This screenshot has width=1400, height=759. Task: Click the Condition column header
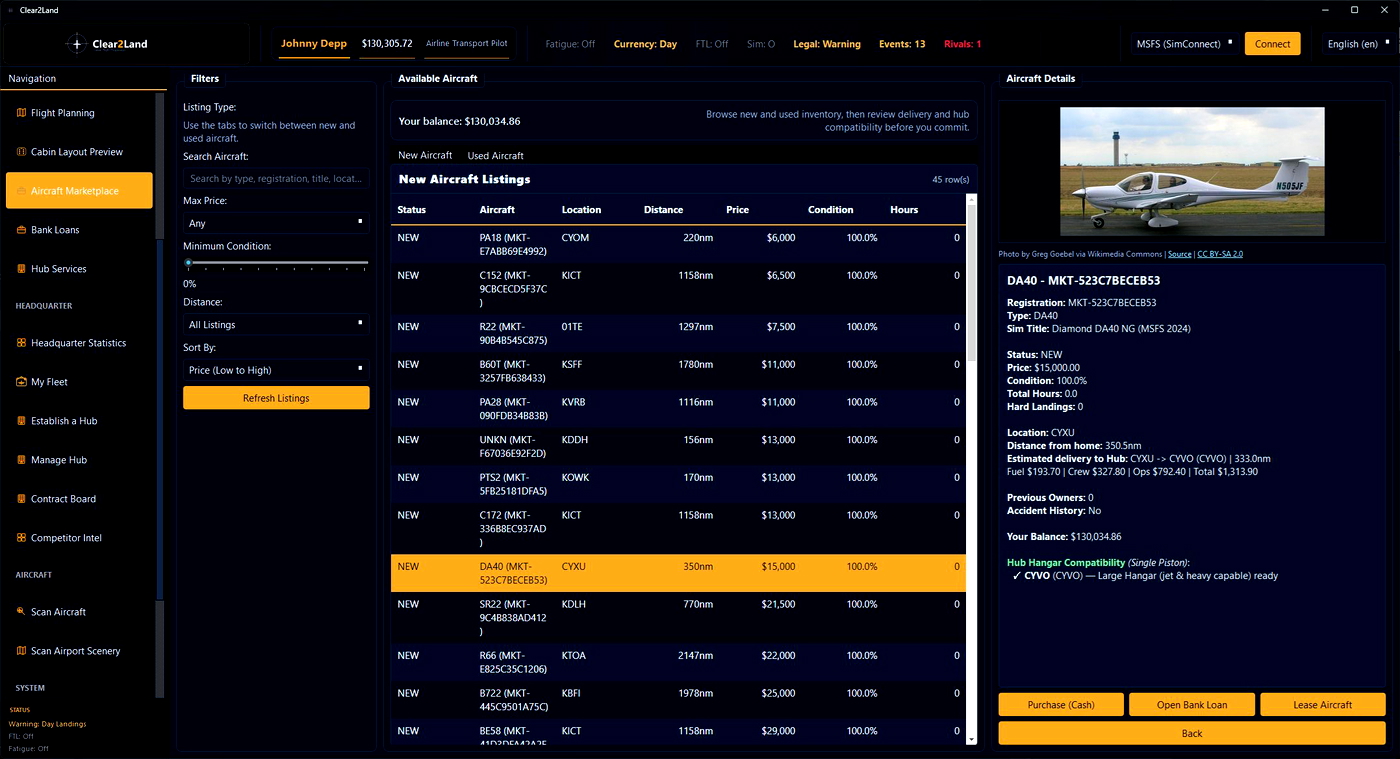tap(830, 210)
